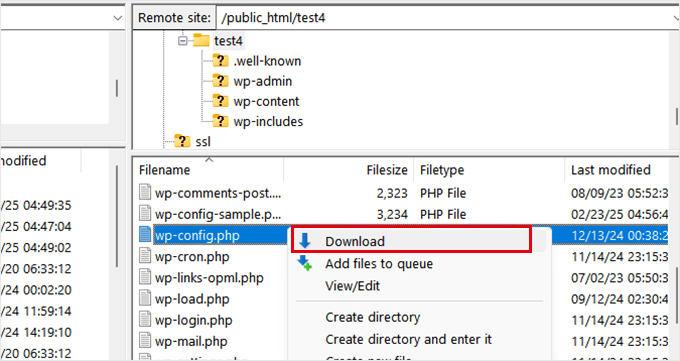Viewport: 680px width, 361px height.
Task: Click the local file list vertical scrollbar
Action: [116, 217]
